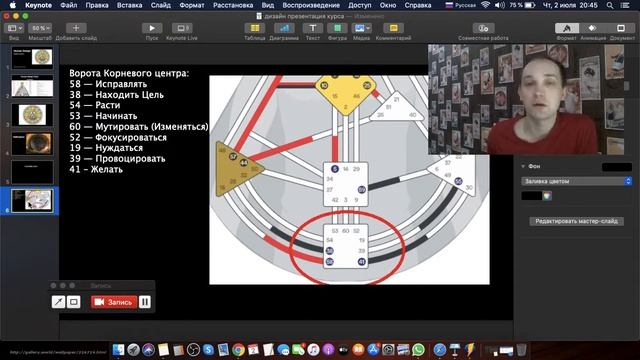Select slide 4 thumbnail in the navigator
Viewport: 640px width, 360px height.
click(32, 143)
